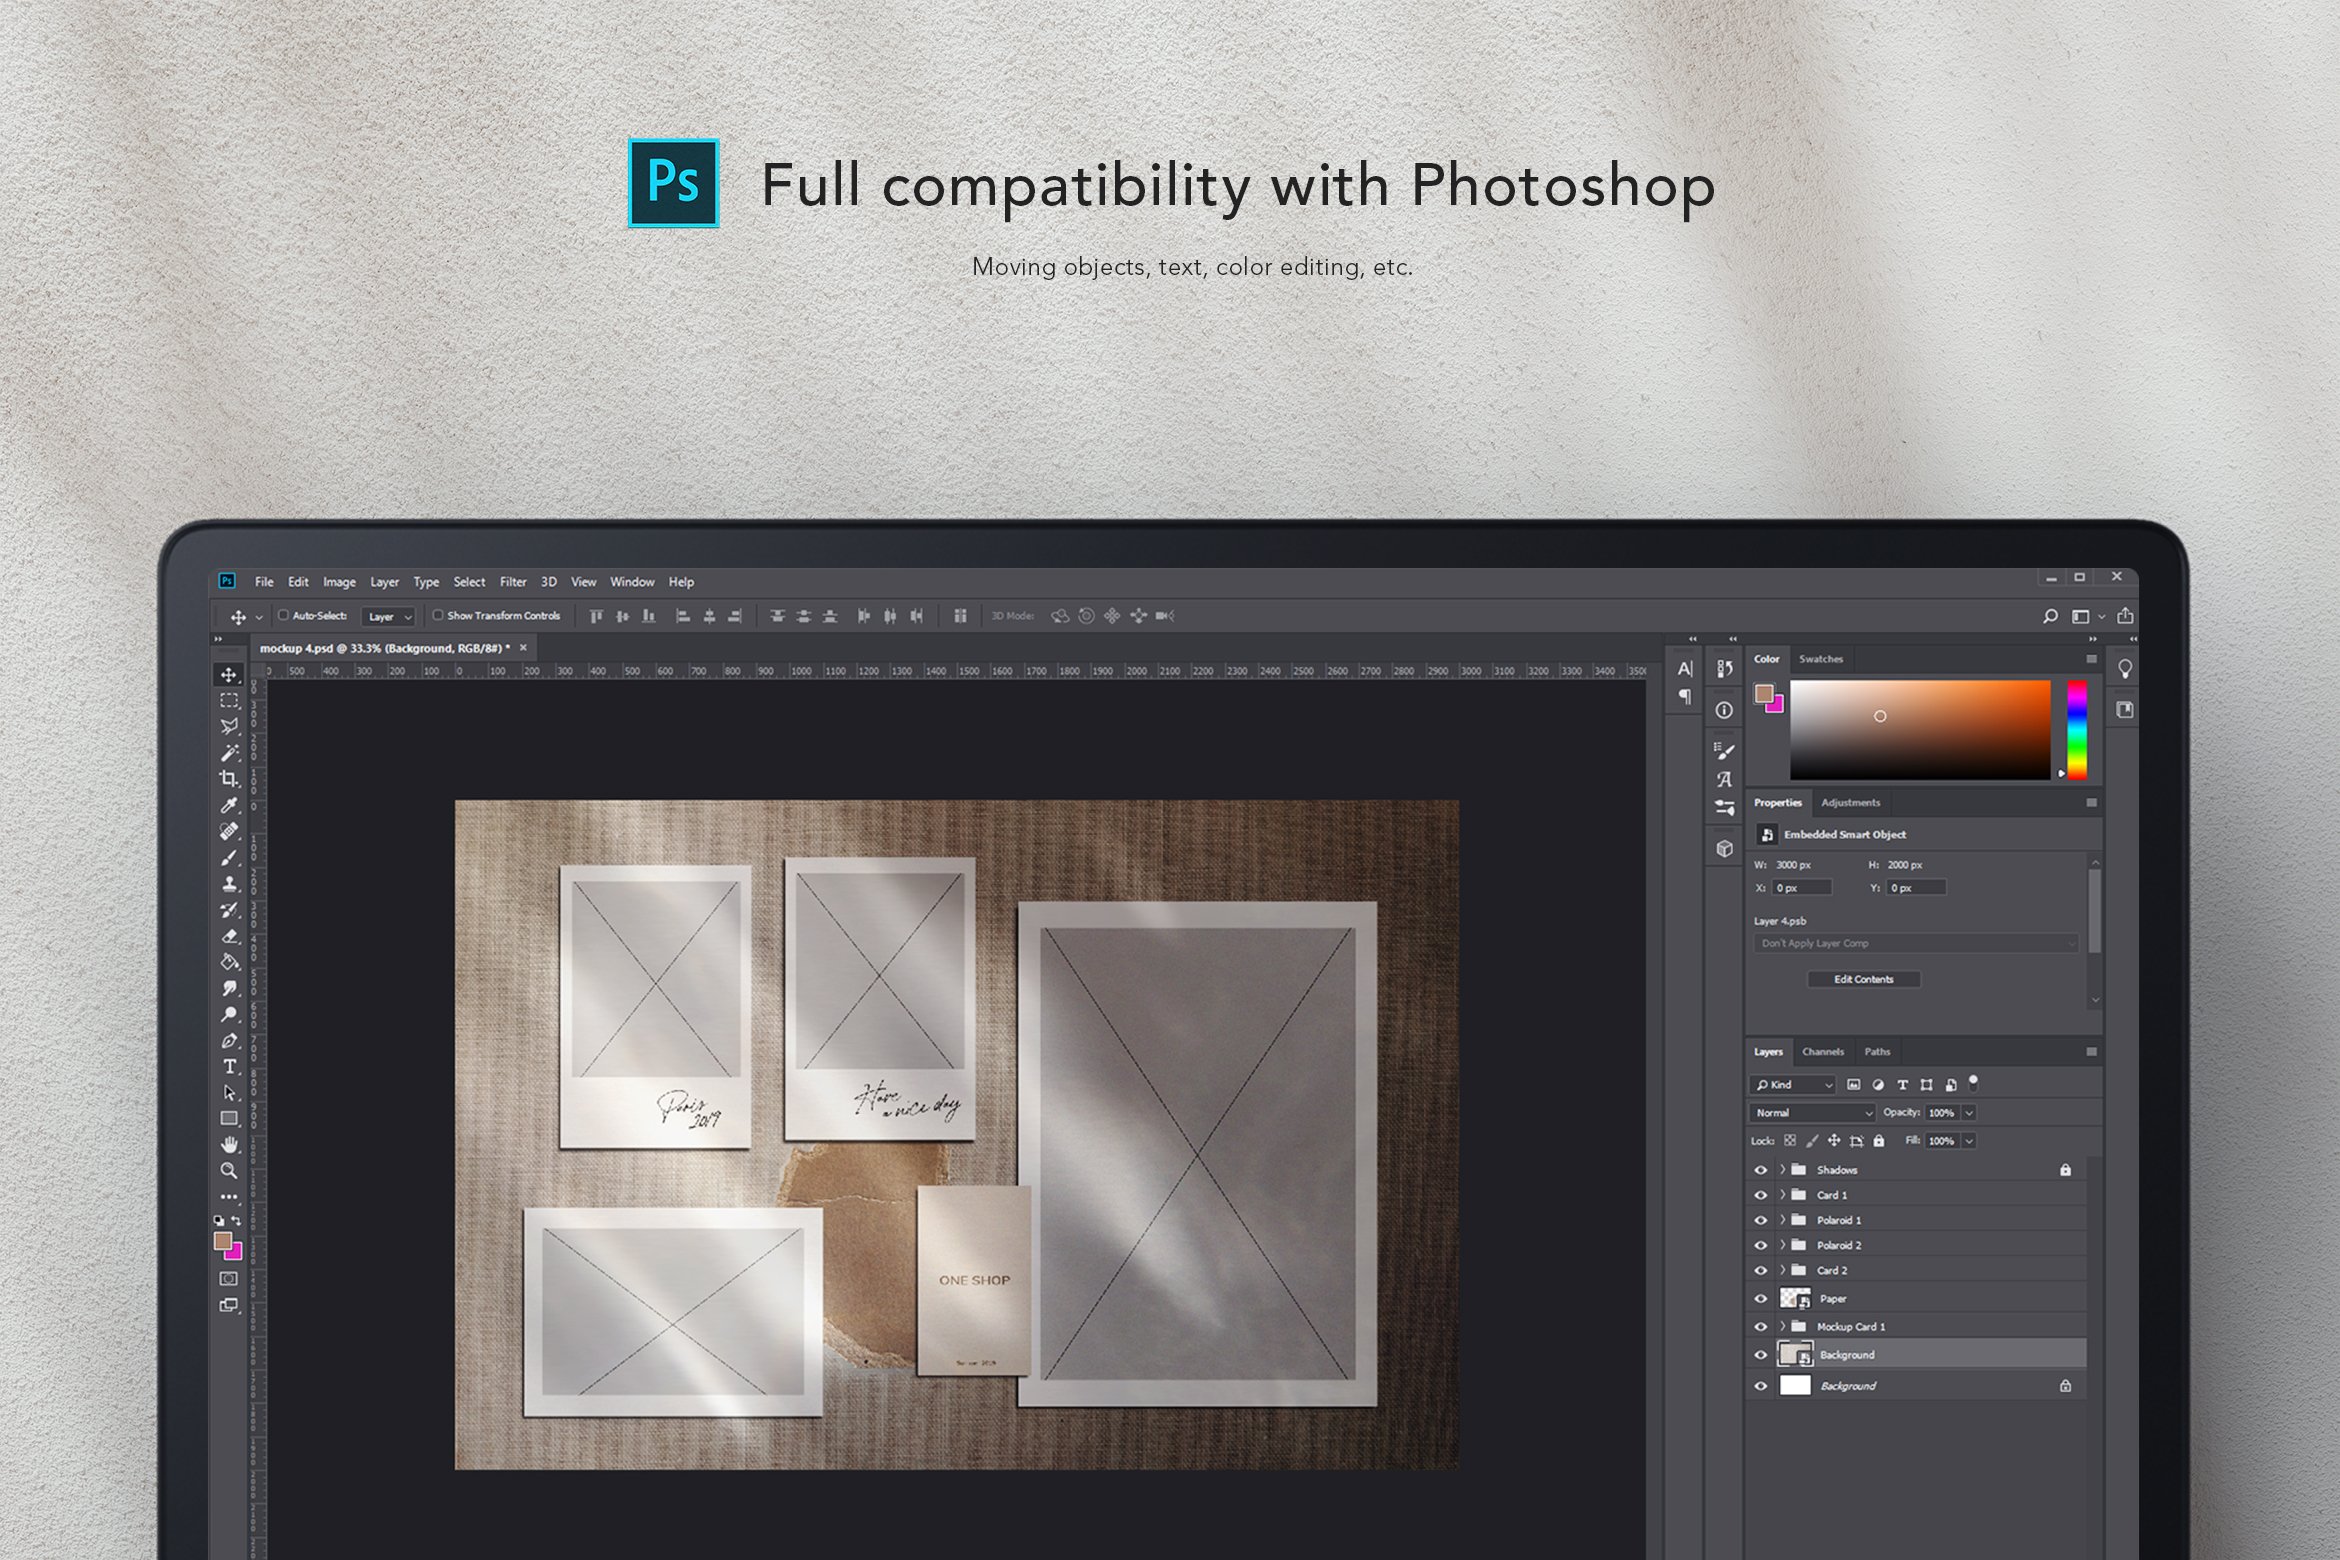
Task: Enable the Auto-Select checkbox
Action: tap(283, 616)
